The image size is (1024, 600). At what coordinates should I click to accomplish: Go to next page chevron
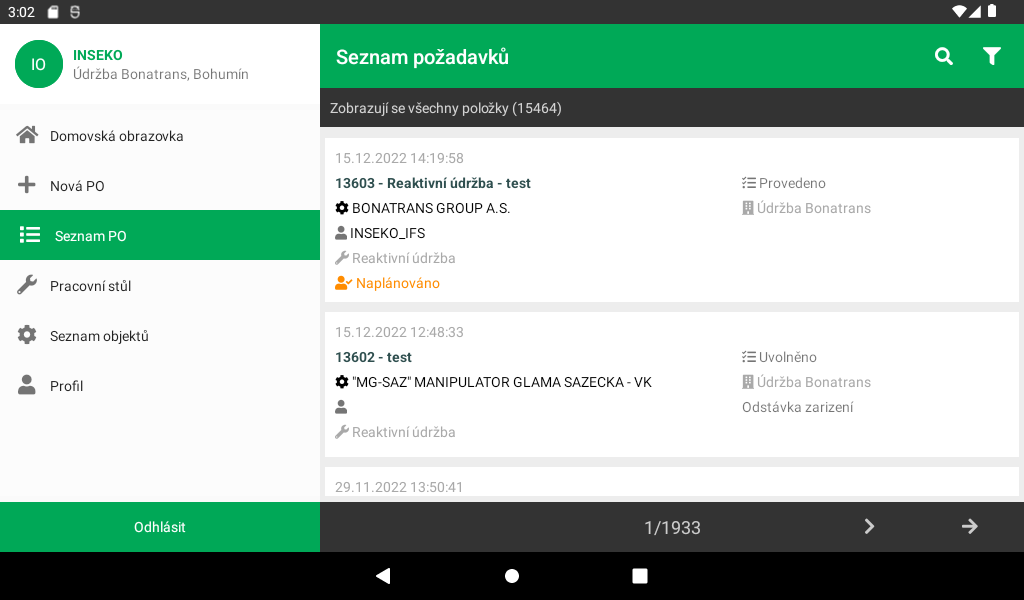pos(869,526)
